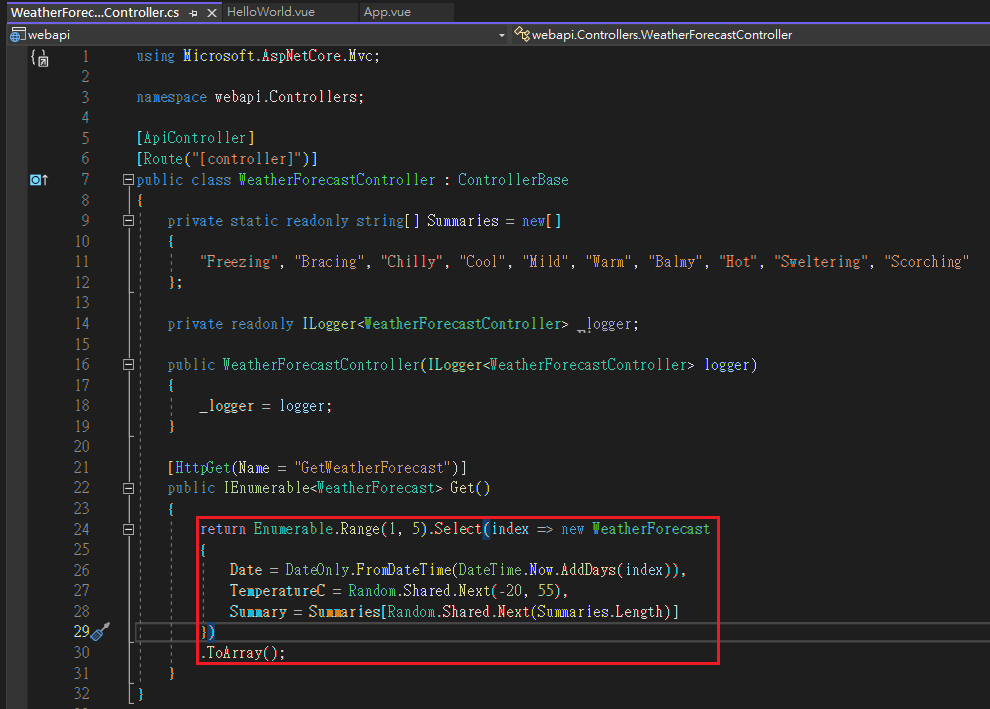
Task: Click Summaries.Length on line 28
Action: pyautogui.click(x=600, y=612)
